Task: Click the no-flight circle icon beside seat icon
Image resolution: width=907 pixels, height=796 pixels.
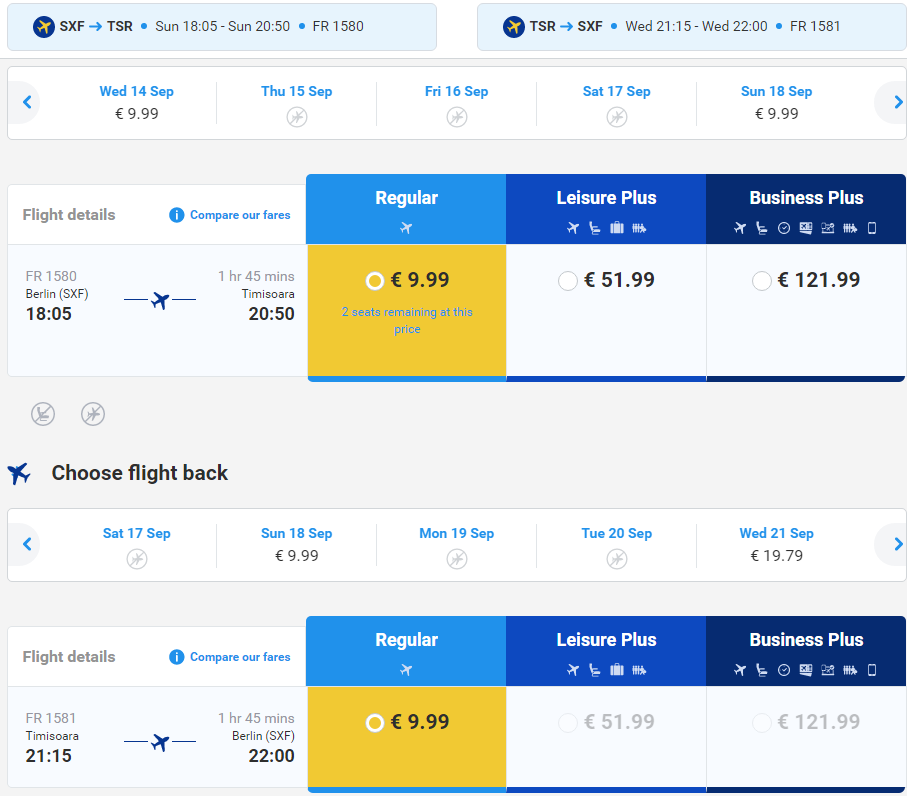Action: (x=93, y=414)
